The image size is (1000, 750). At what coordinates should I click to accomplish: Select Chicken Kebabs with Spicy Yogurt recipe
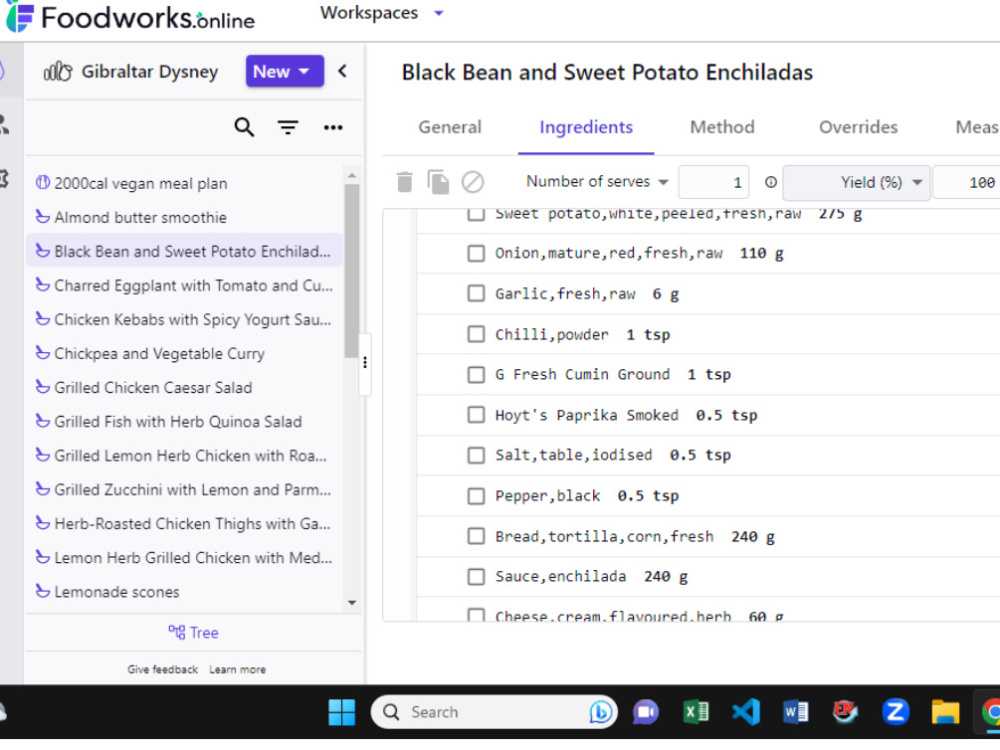tap(193, 320)
